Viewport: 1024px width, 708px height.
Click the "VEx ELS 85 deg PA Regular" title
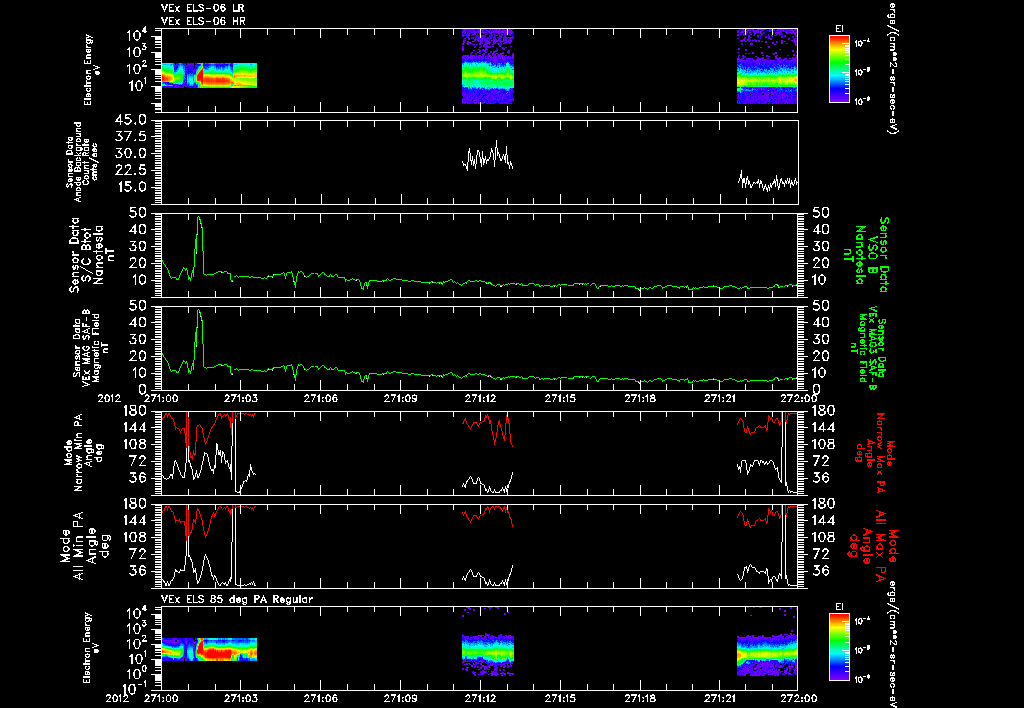[x=237, y=599]
